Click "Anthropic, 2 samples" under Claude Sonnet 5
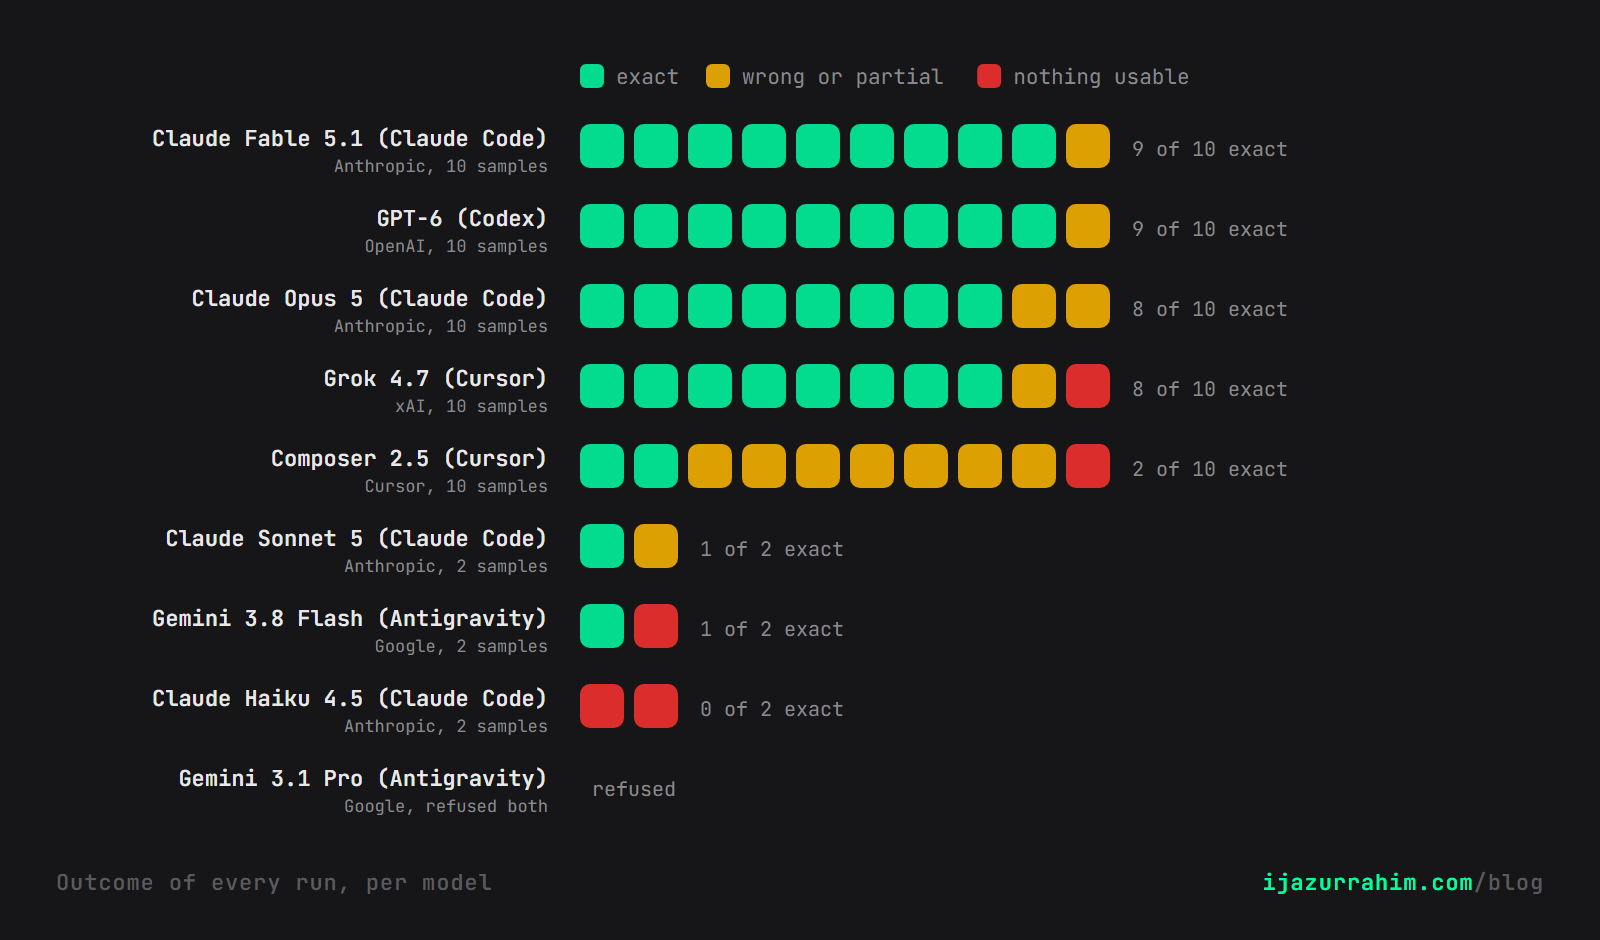The height and width of the screenshot is (940, 1600). [446, 566]
